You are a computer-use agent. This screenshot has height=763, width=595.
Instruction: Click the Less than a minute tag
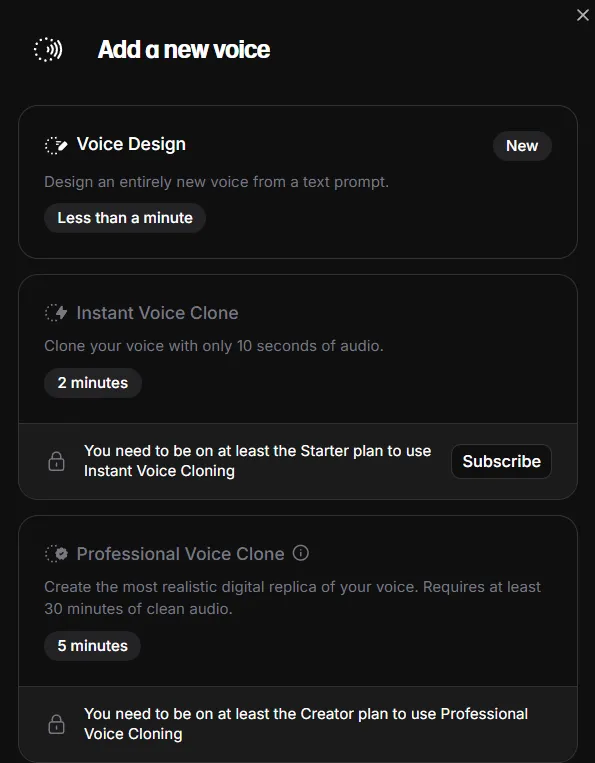[x=125, y=218]
